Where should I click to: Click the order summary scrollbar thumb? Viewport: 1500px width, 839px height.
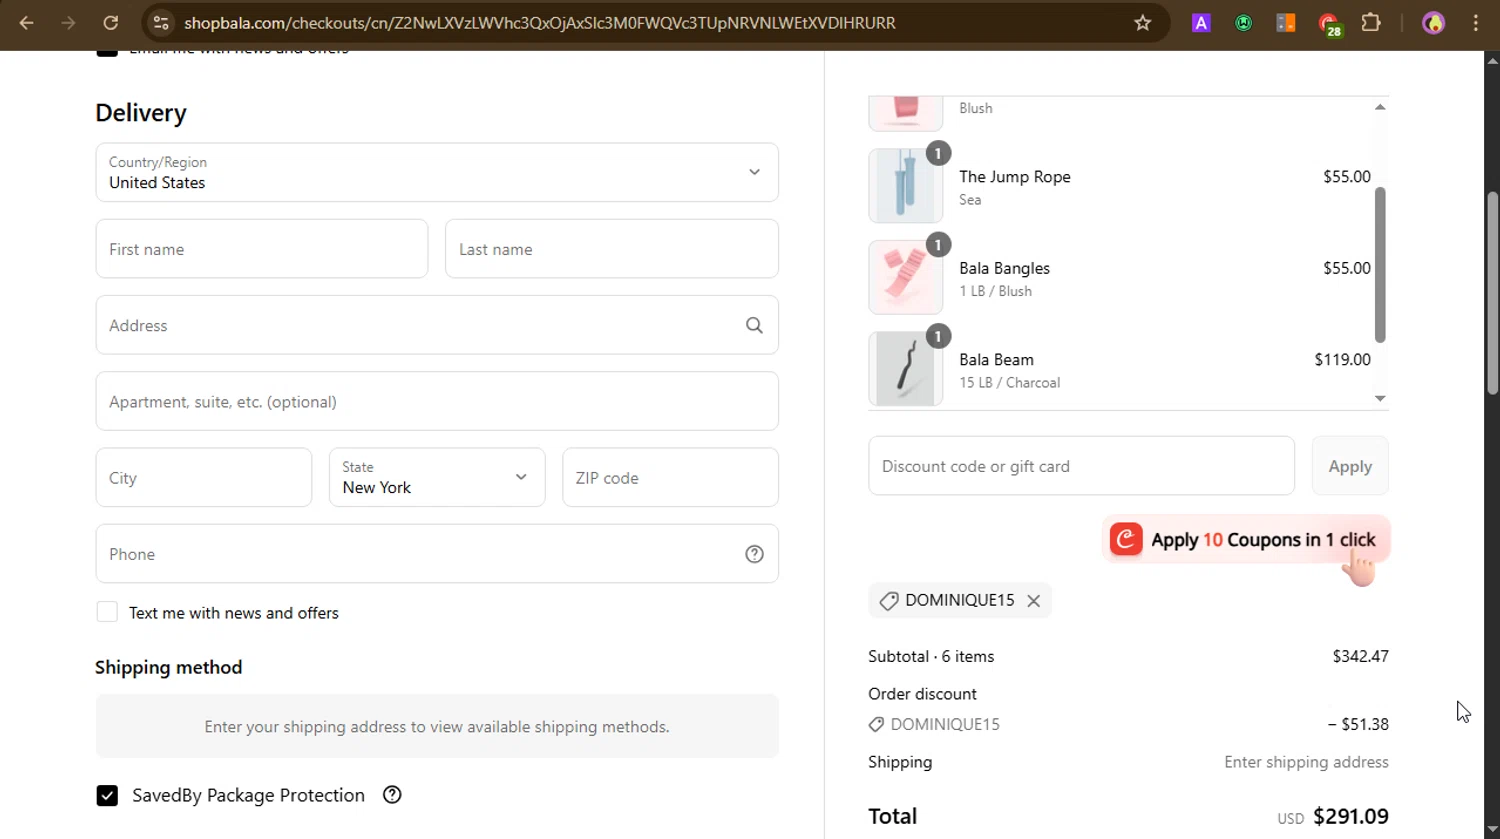point(1380,265)
